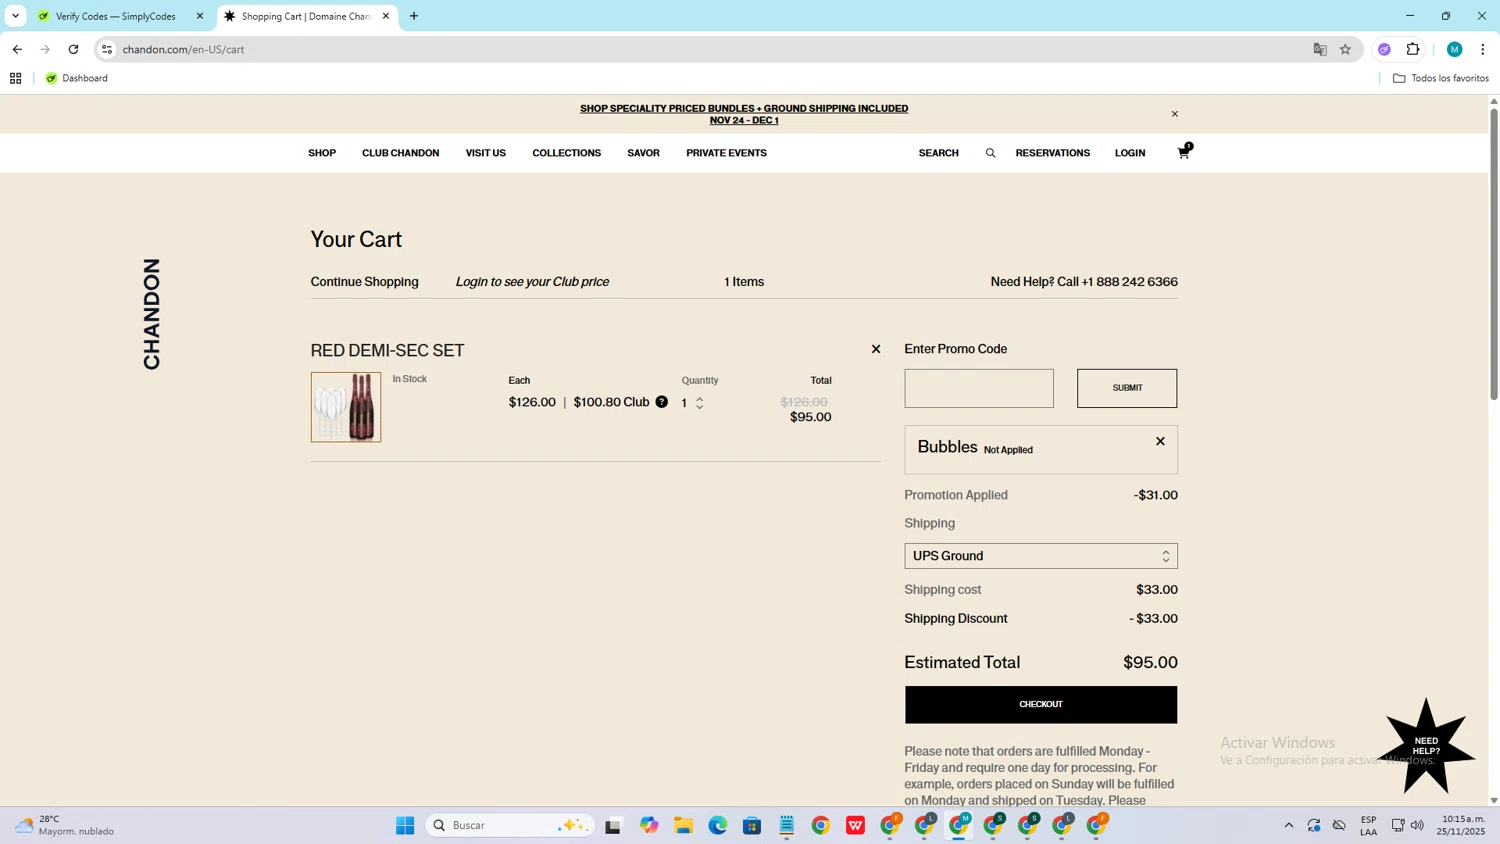1500x844 pixels.
Task: Open Microsoft Store from taskbar
Action: click(x=752, y=825)
